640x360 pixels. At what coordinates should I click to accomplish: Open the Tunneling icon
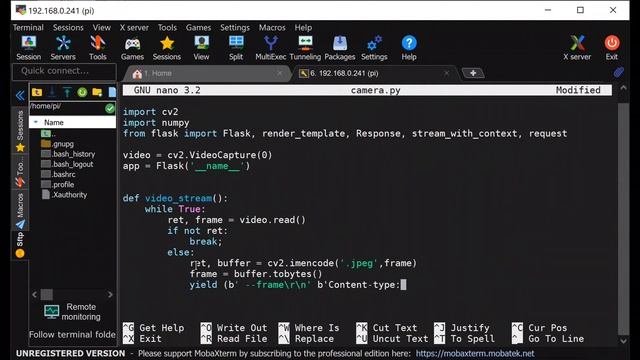pyautogui.click(x=305, y=48)
